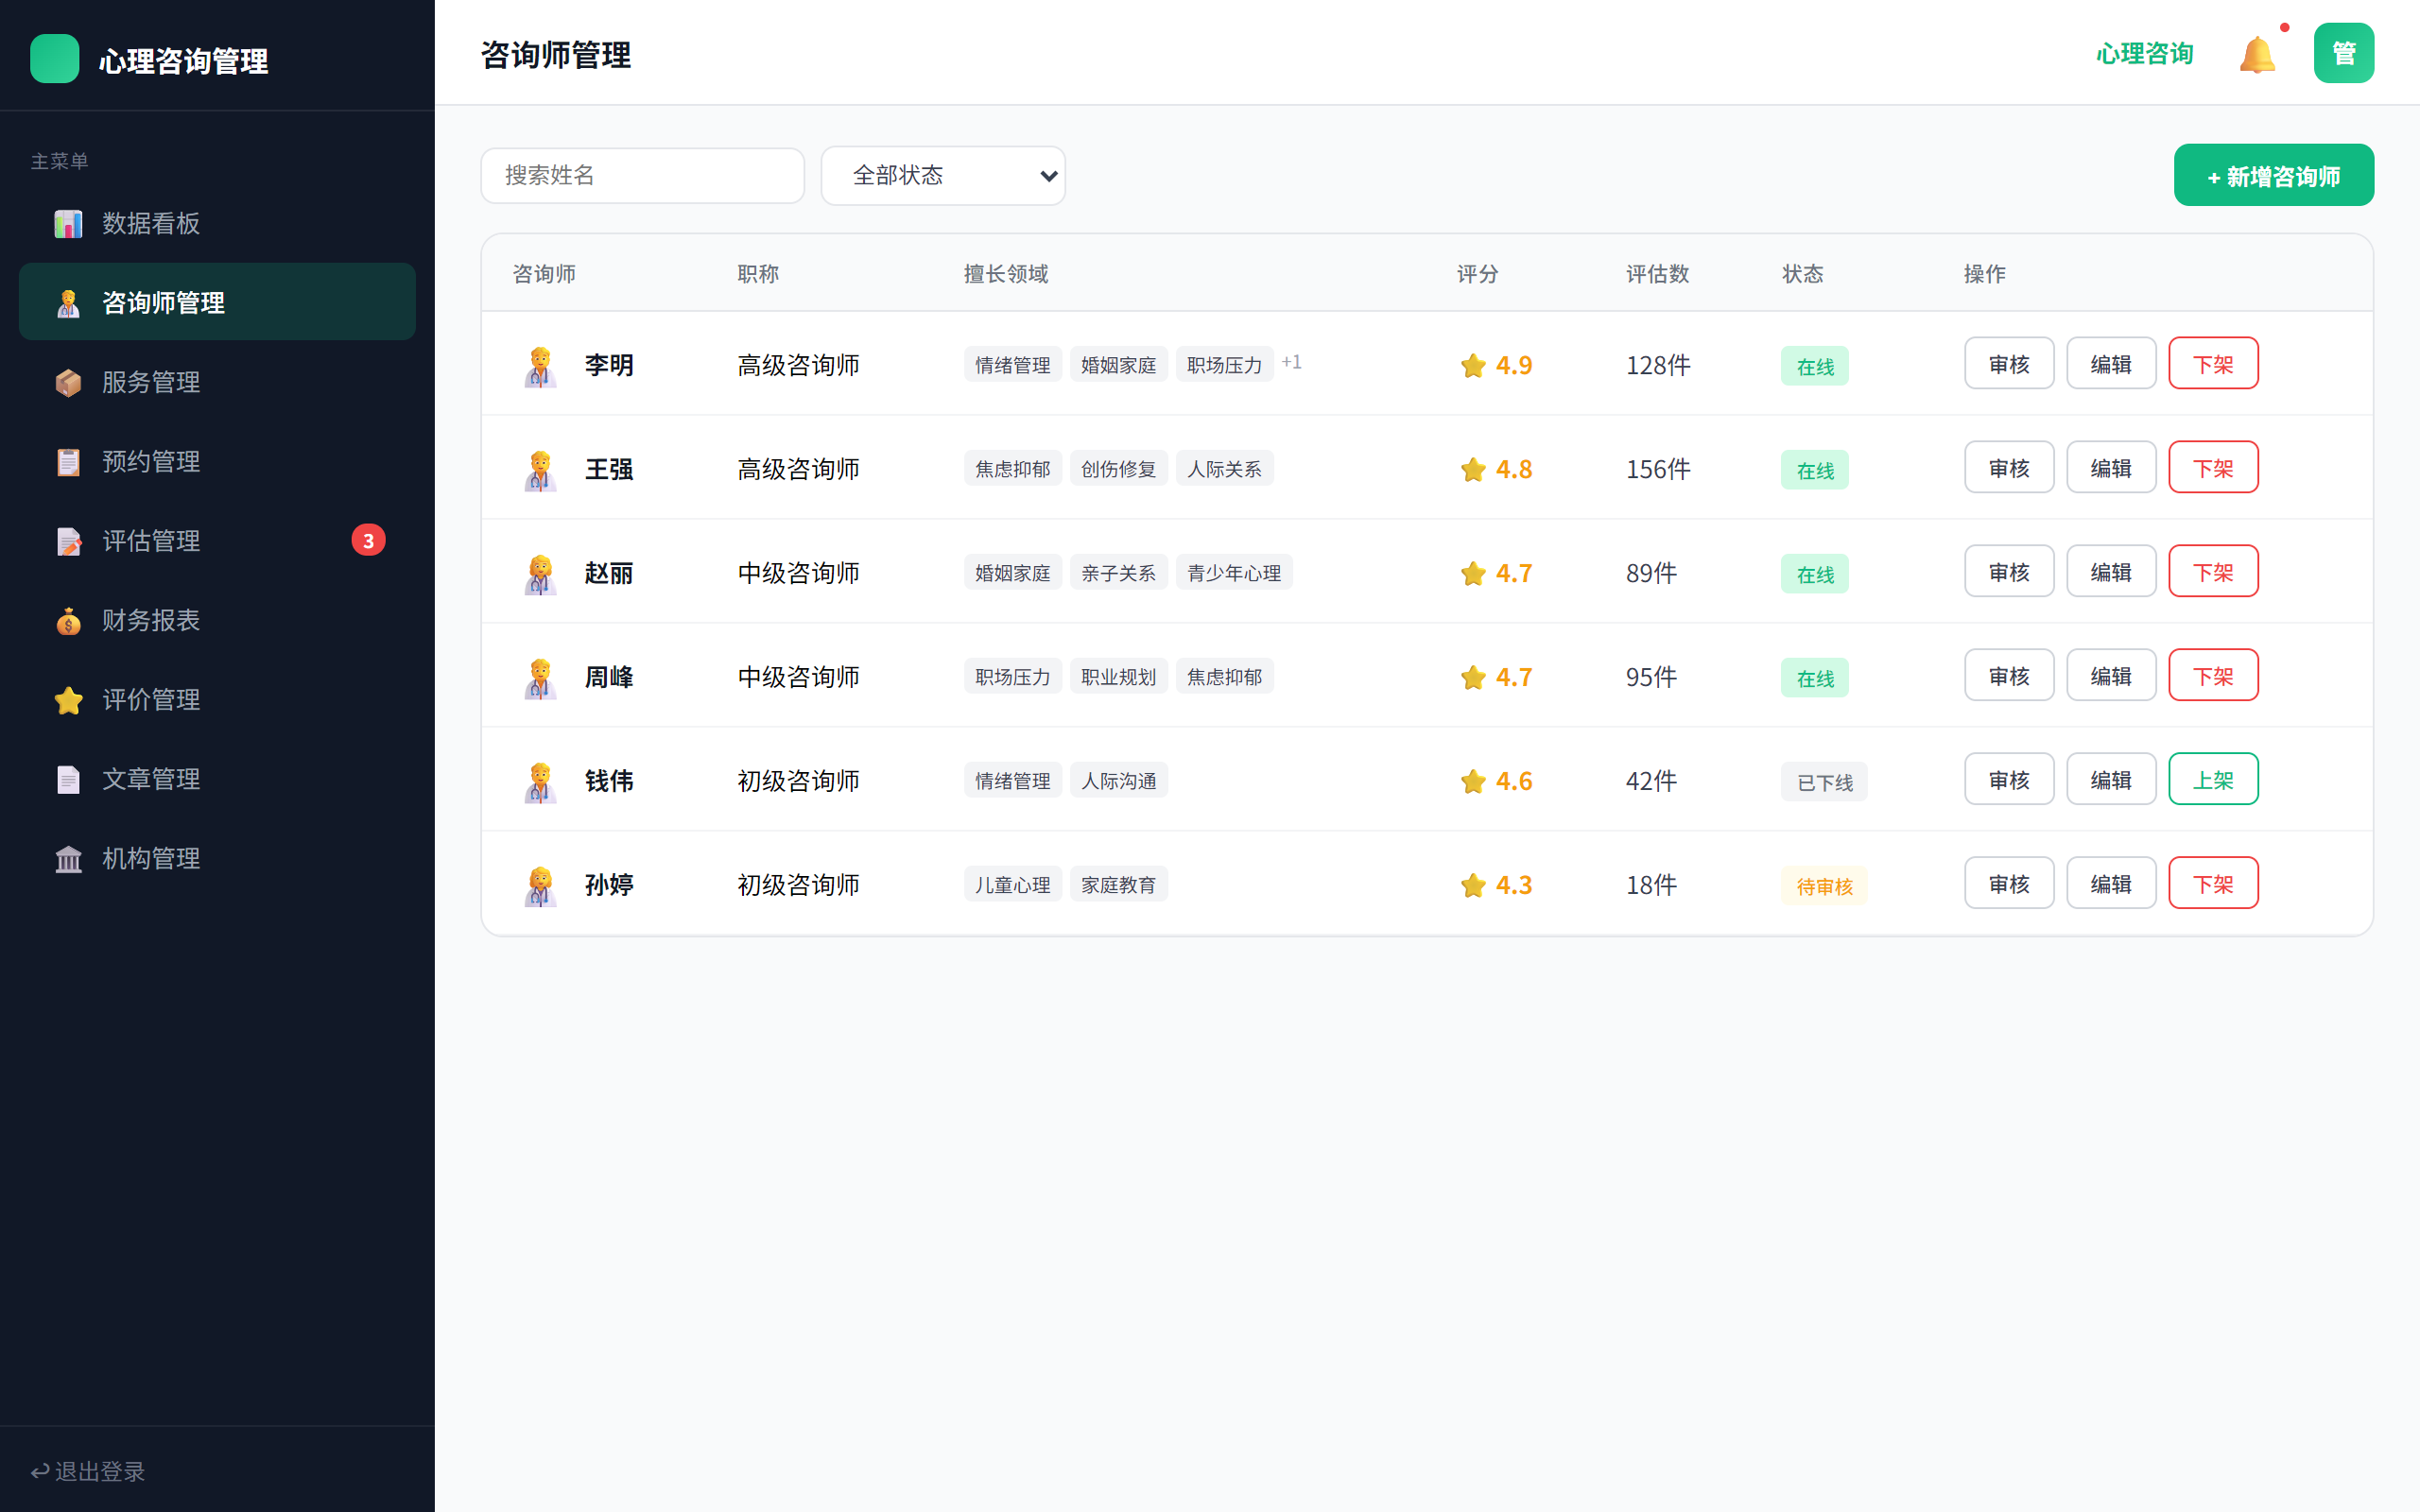Click 下架 for 李明

coord(2212,364)
